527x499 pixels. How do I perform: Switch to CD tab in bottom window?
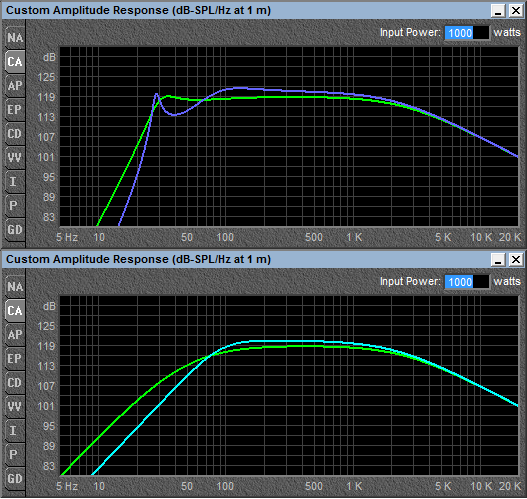[x=15, y=383]
